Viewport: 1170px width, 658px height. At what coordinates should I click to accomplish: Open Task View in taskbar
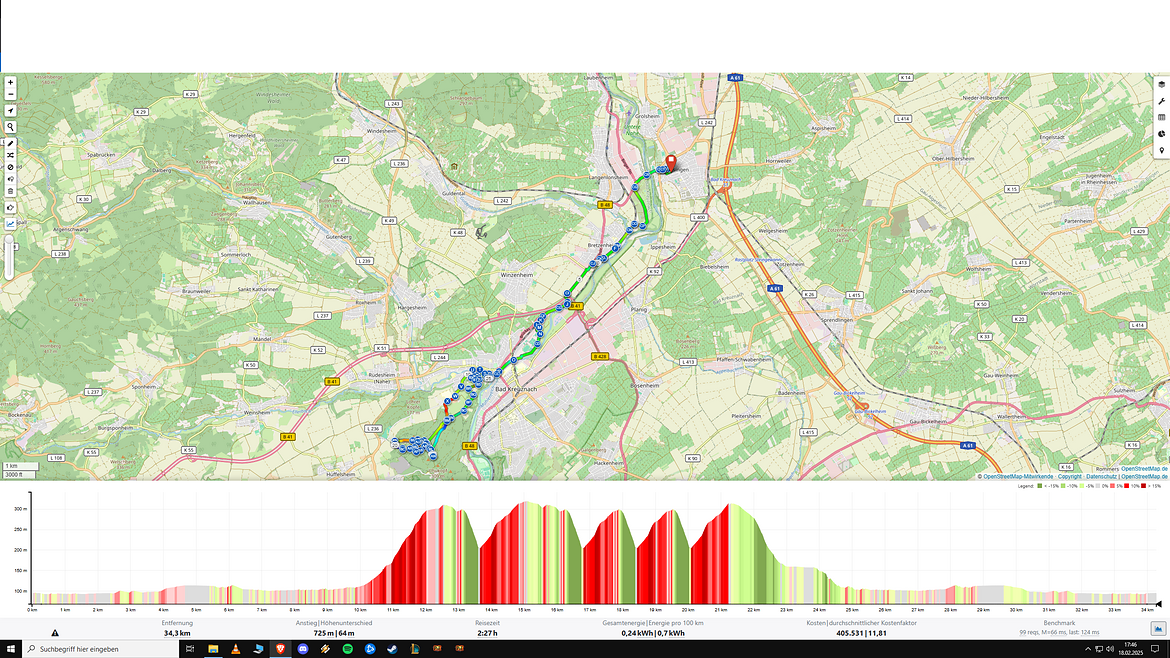tap(190, 649)
